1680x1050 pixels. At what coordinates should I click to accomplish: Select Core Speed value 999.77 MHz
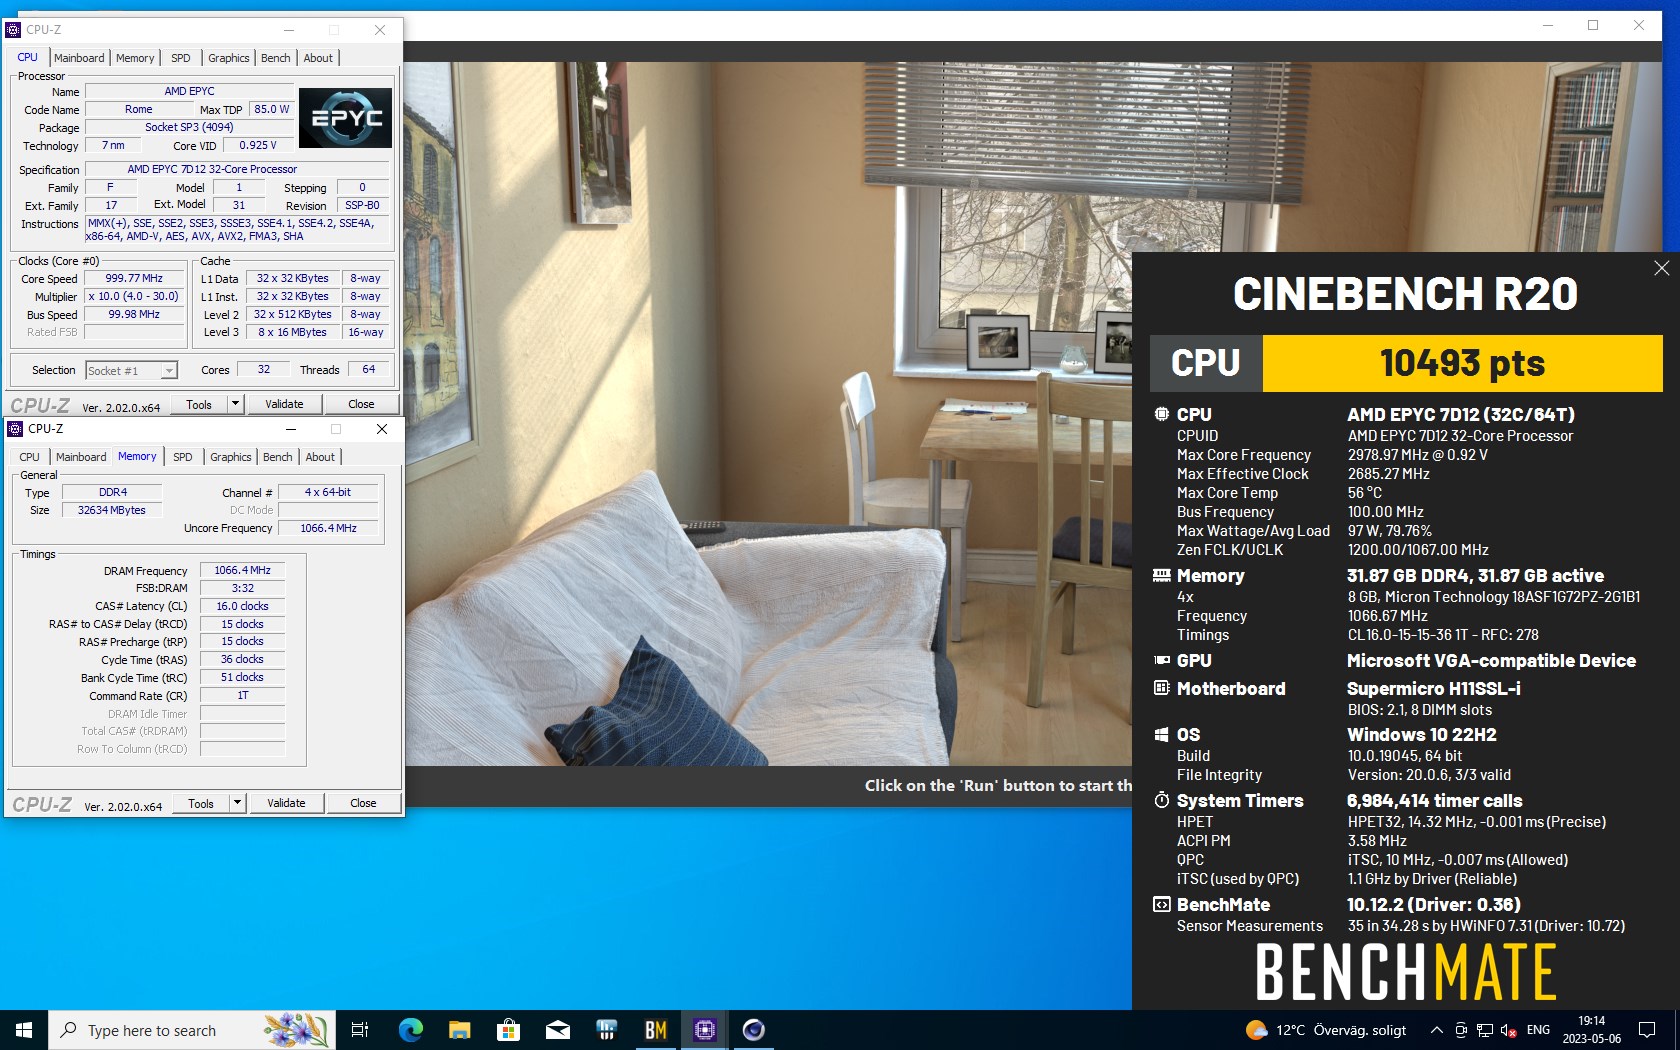[134, 279]
